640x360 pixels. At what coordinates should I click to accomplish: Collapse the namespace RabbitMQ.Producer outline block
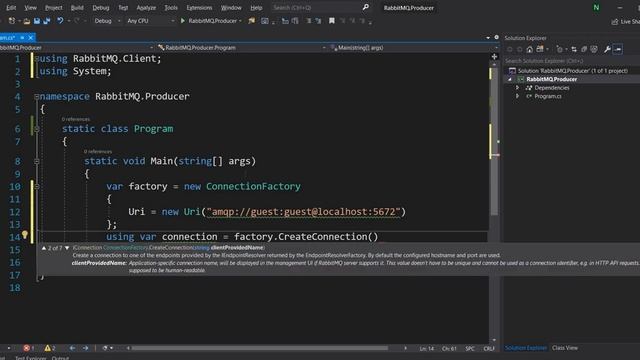(37, 97)
